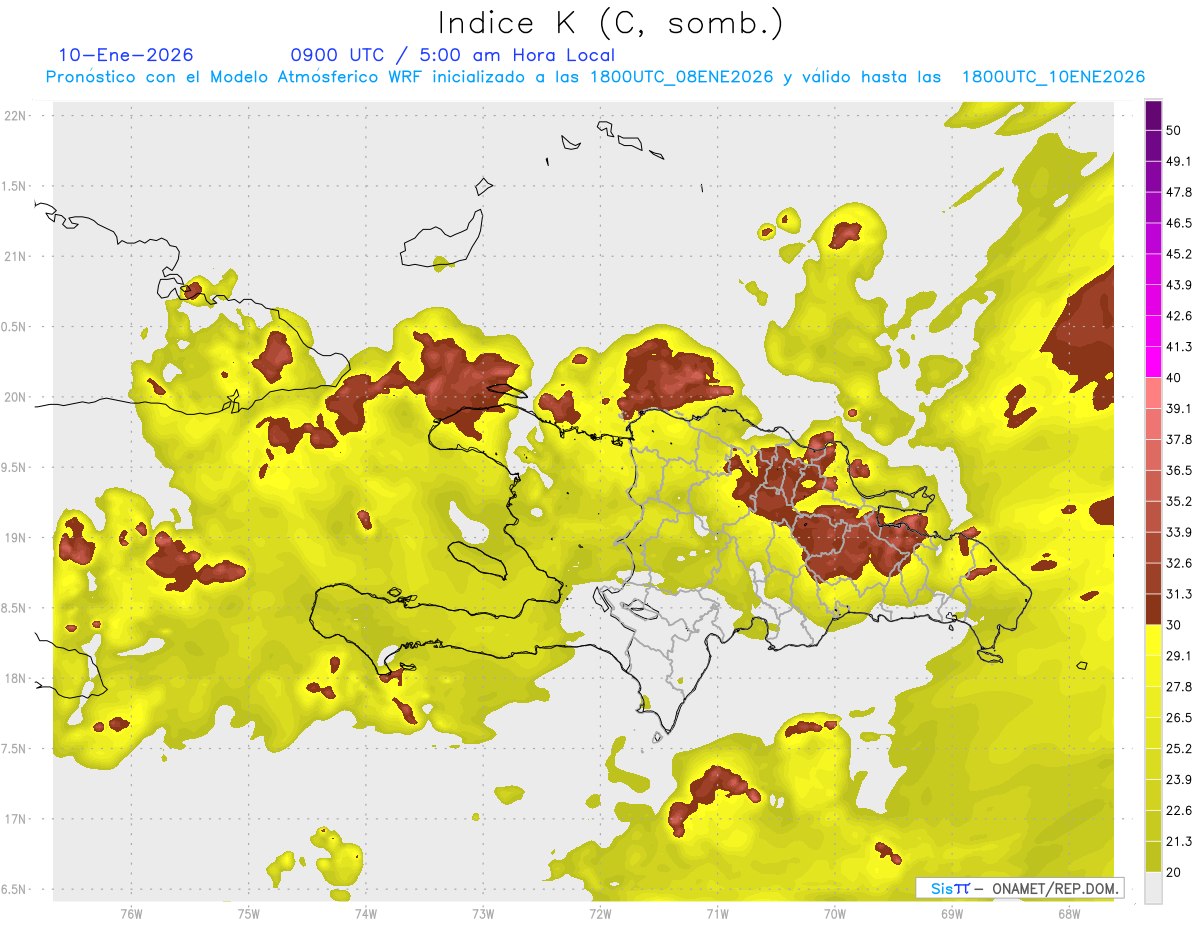This screenshot has width=1200, height=927.
Task: Click the model initialization time "1800UTC_08ENE2026"
Action: coord(681,77)
